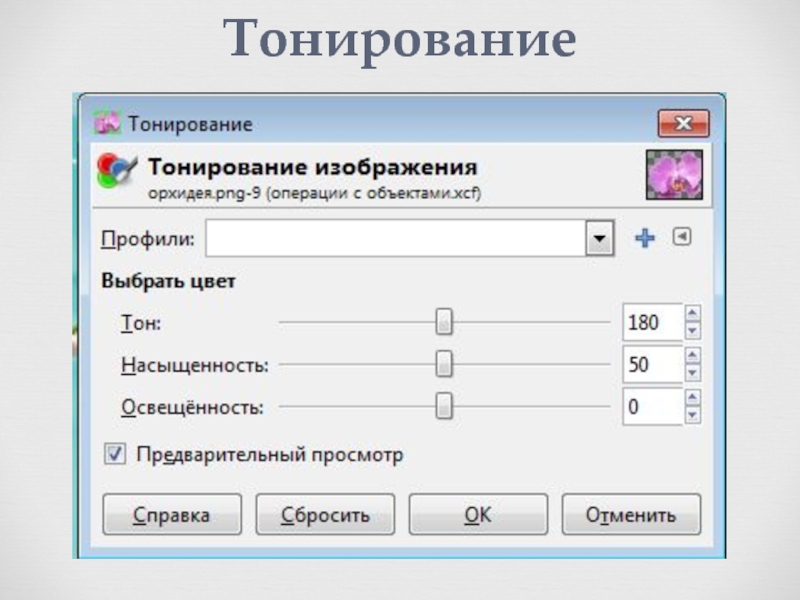Click the Насыщенность slider handle
Screen dimensions: 800x600
click(x=444, y=365)
